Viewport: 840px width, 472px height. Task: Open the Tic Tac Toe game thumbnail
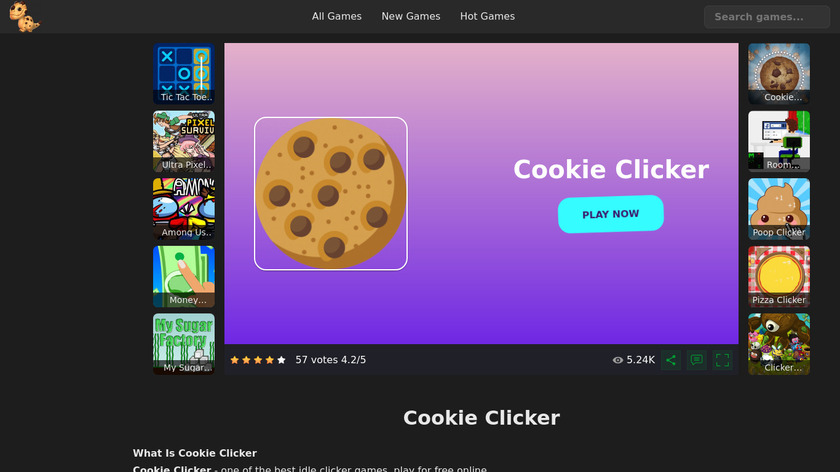click(x=184, y=73)
